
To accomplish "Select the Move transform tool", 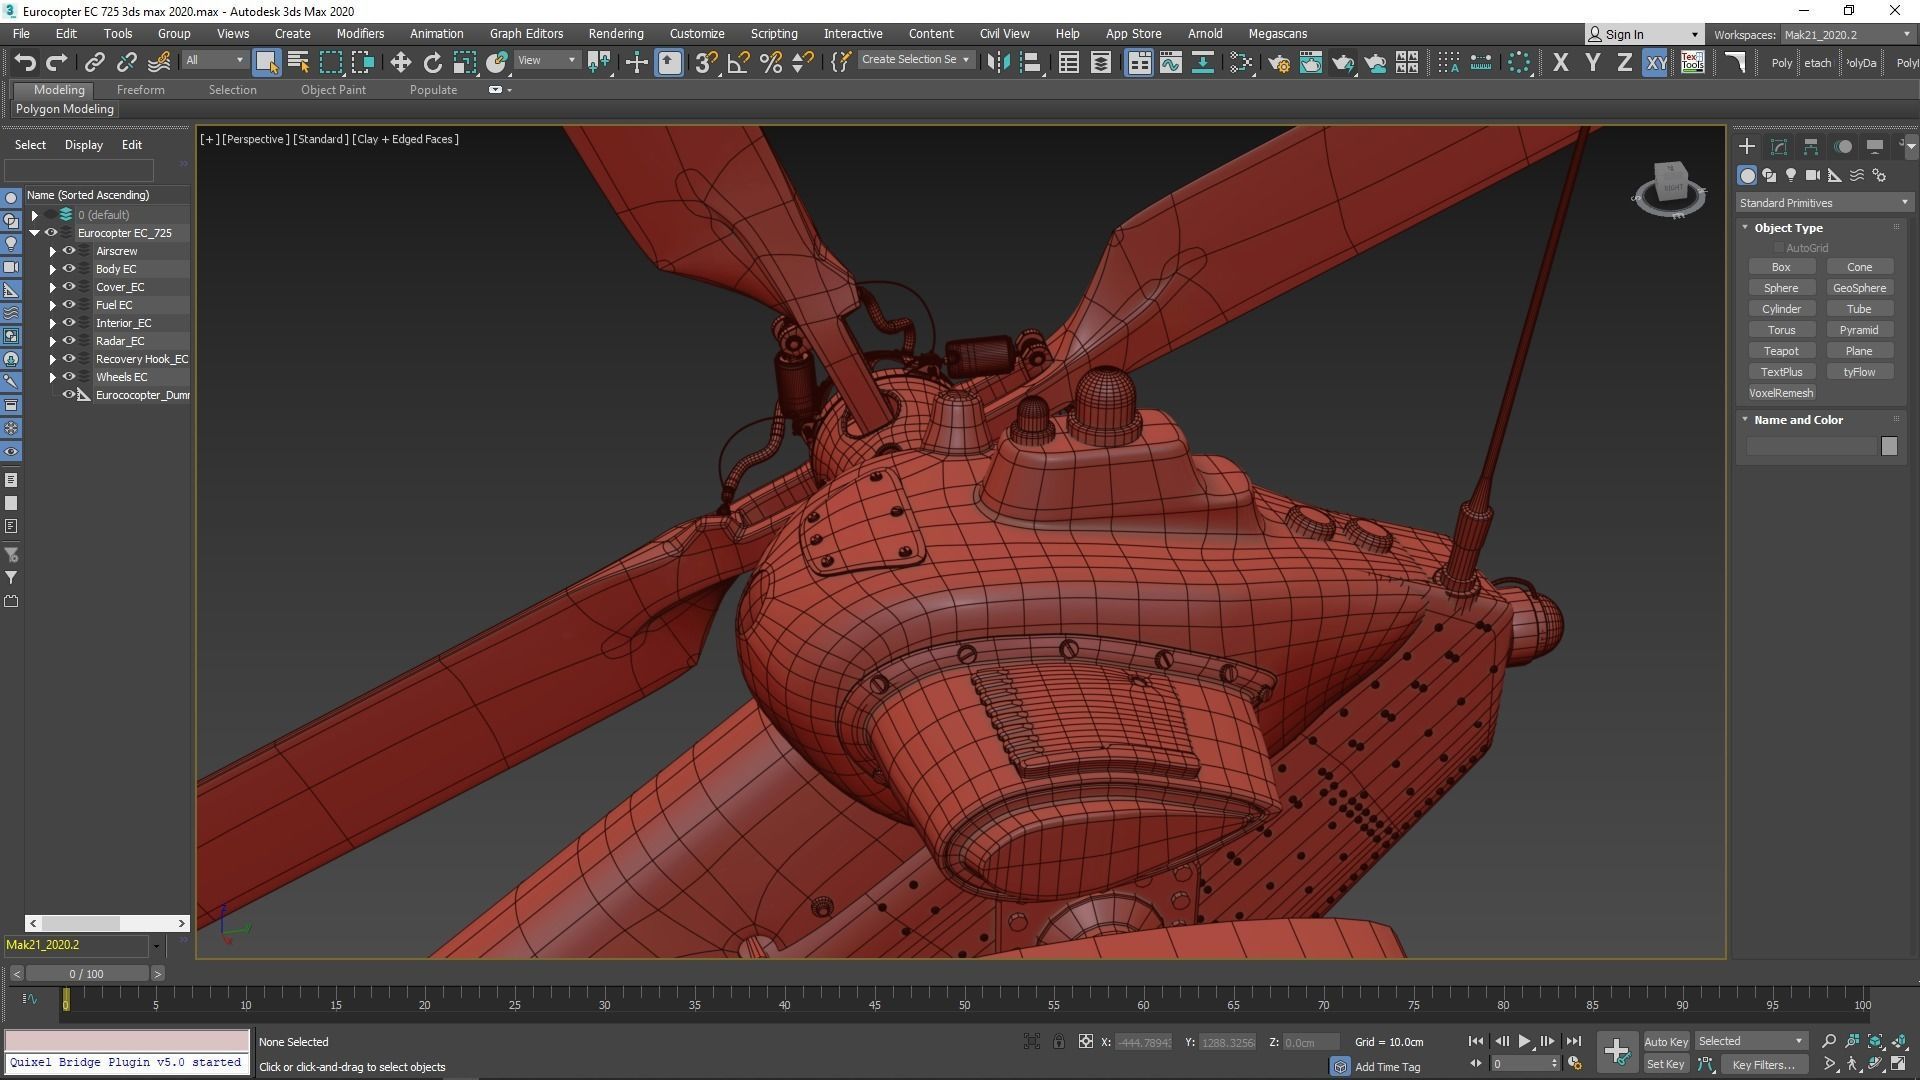I will [400, 62].
